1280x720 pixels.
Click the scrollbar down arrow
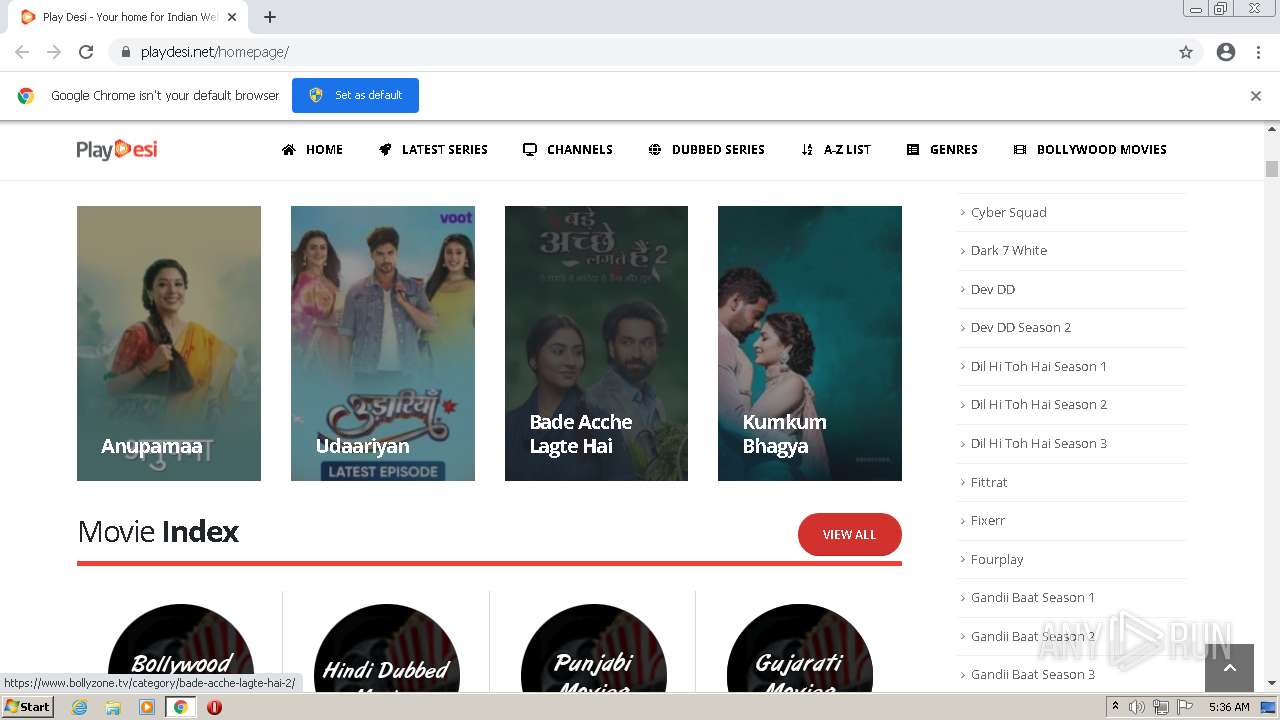coord(1272,683)
